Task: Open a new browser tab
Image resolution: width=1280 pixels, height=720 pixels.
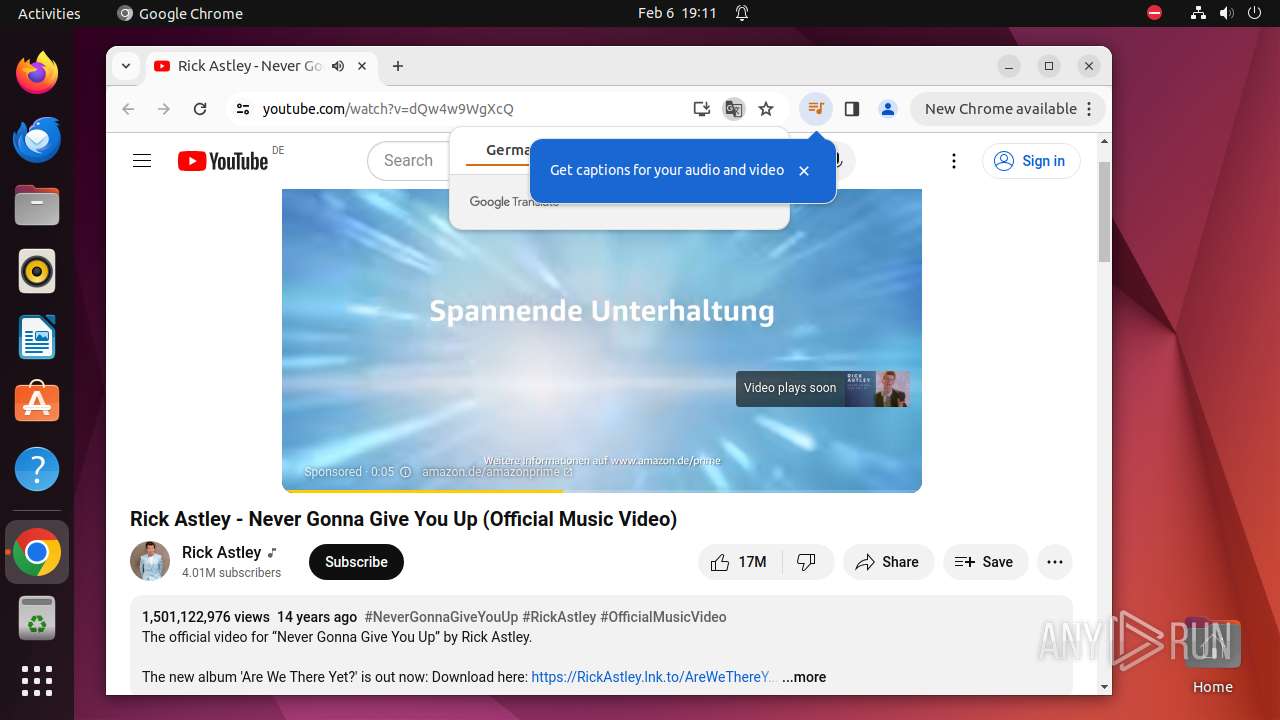Action: pyautogui.click(x=398, y=66)
